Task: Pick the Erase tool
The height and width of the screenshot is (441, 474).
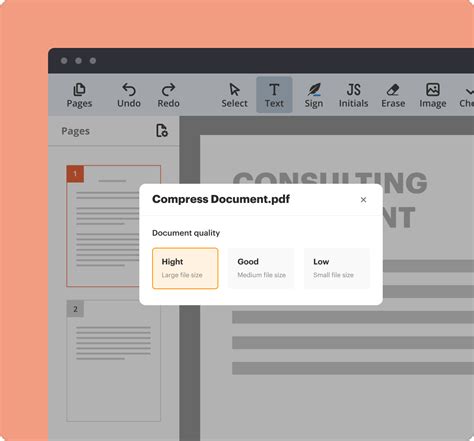Action: [x=393, y=95]
